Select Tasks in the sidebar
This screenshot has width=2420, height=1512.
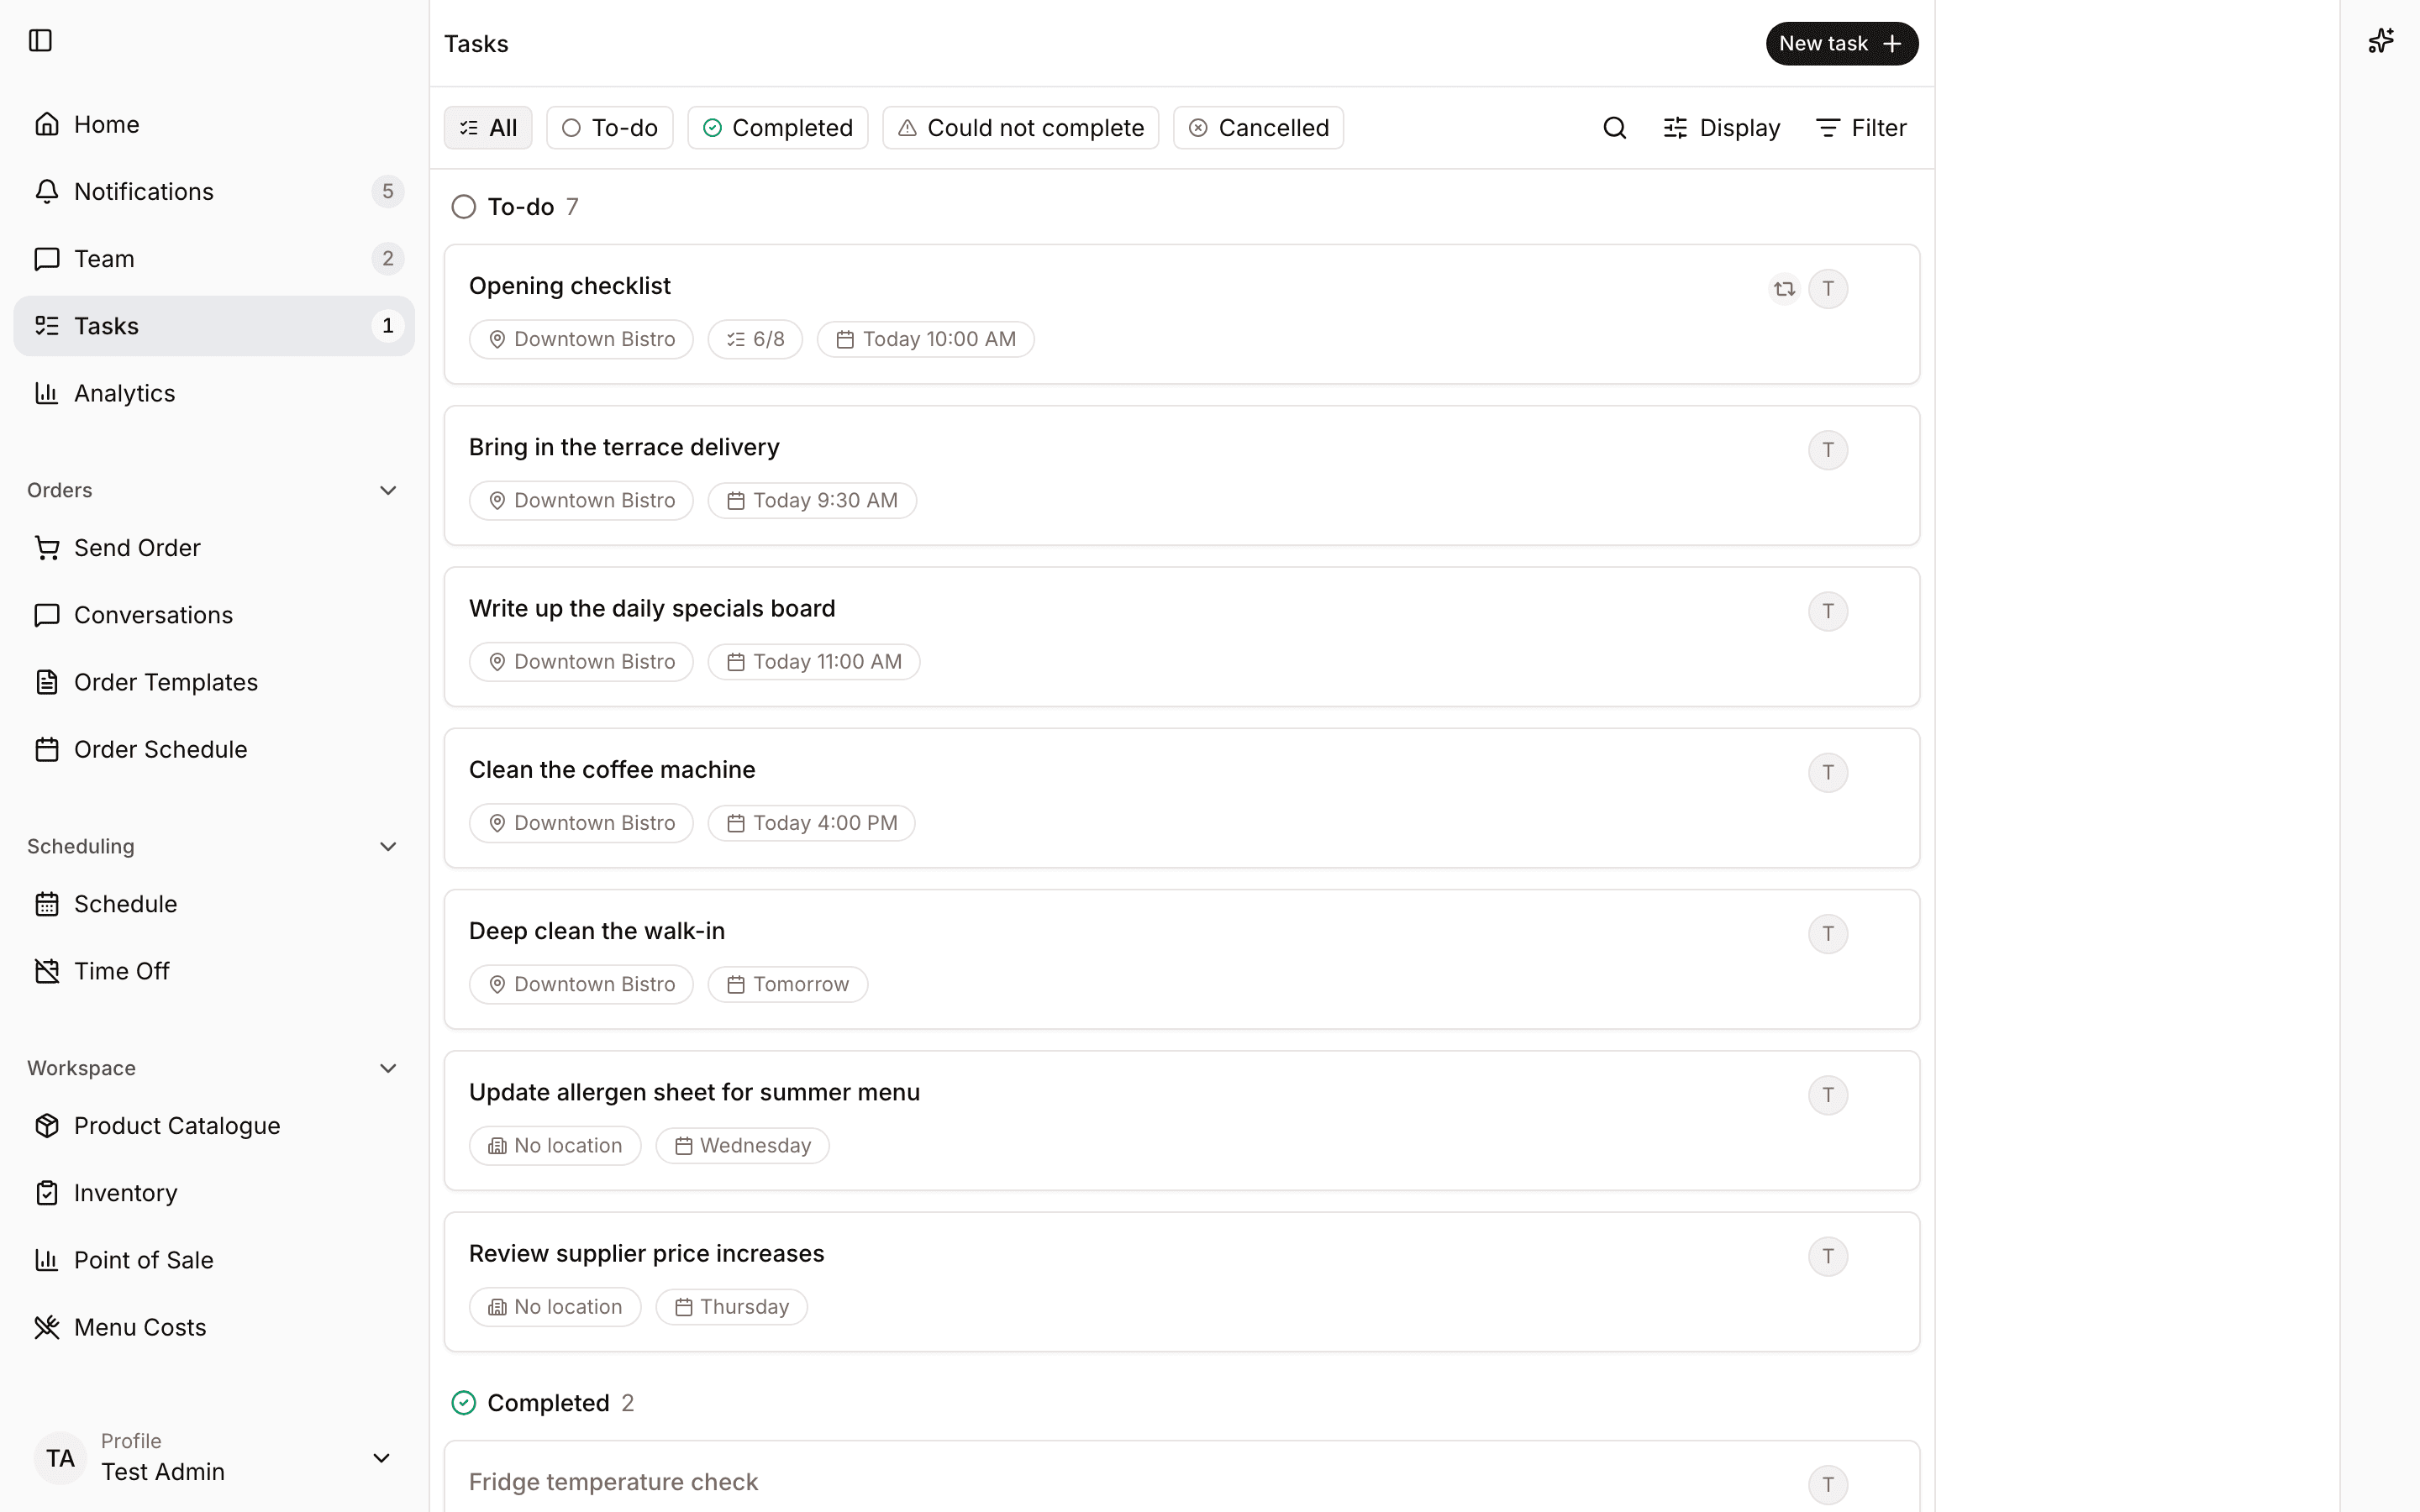[x=214, y=326]
